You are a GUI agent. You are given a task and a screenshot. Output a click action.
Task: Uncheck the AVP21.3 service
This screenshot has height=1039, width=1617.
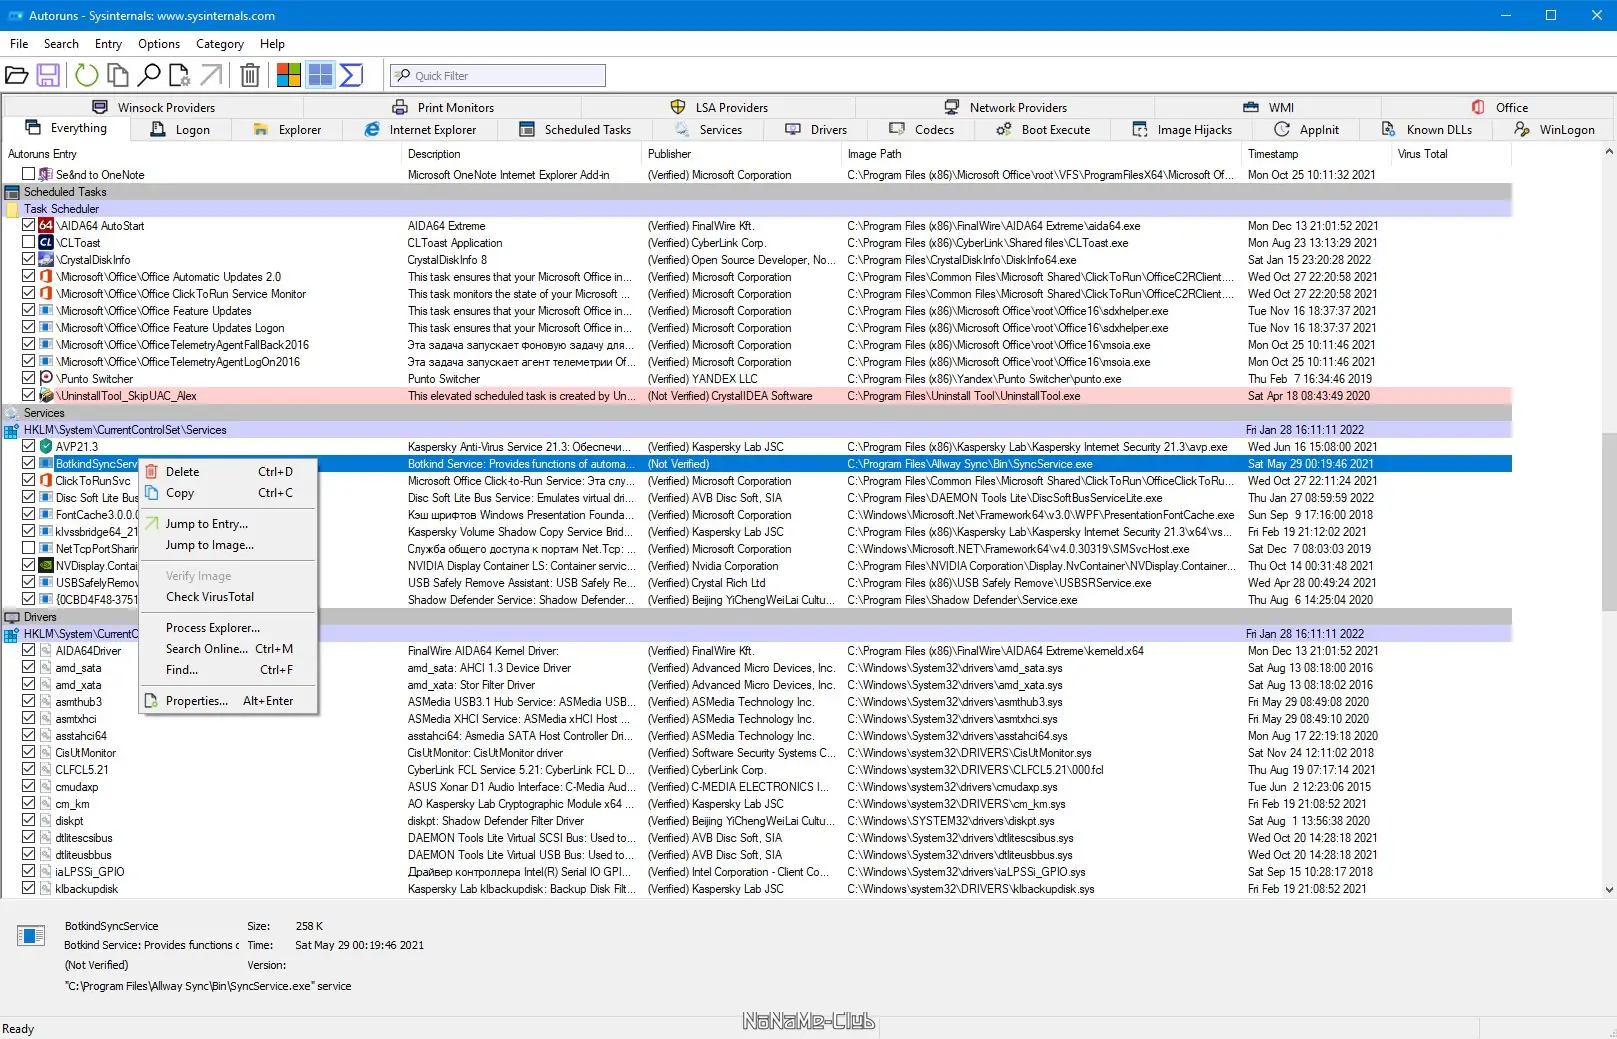[x=29, y=446]
